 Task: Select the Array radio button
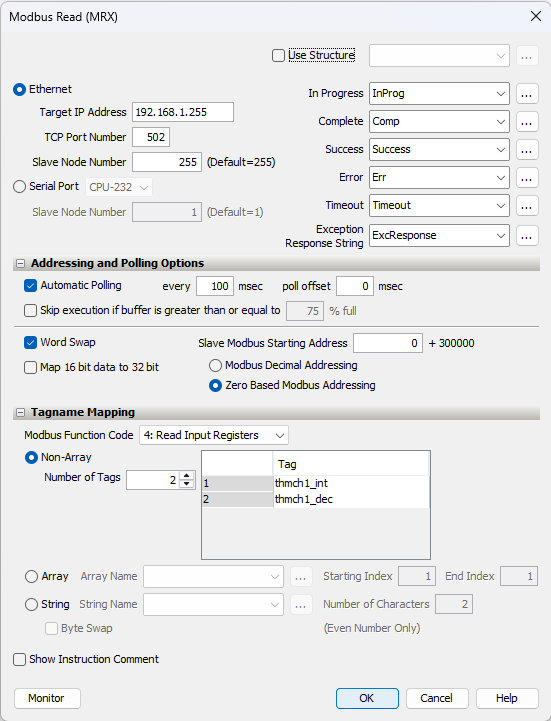tap(31, 577)
